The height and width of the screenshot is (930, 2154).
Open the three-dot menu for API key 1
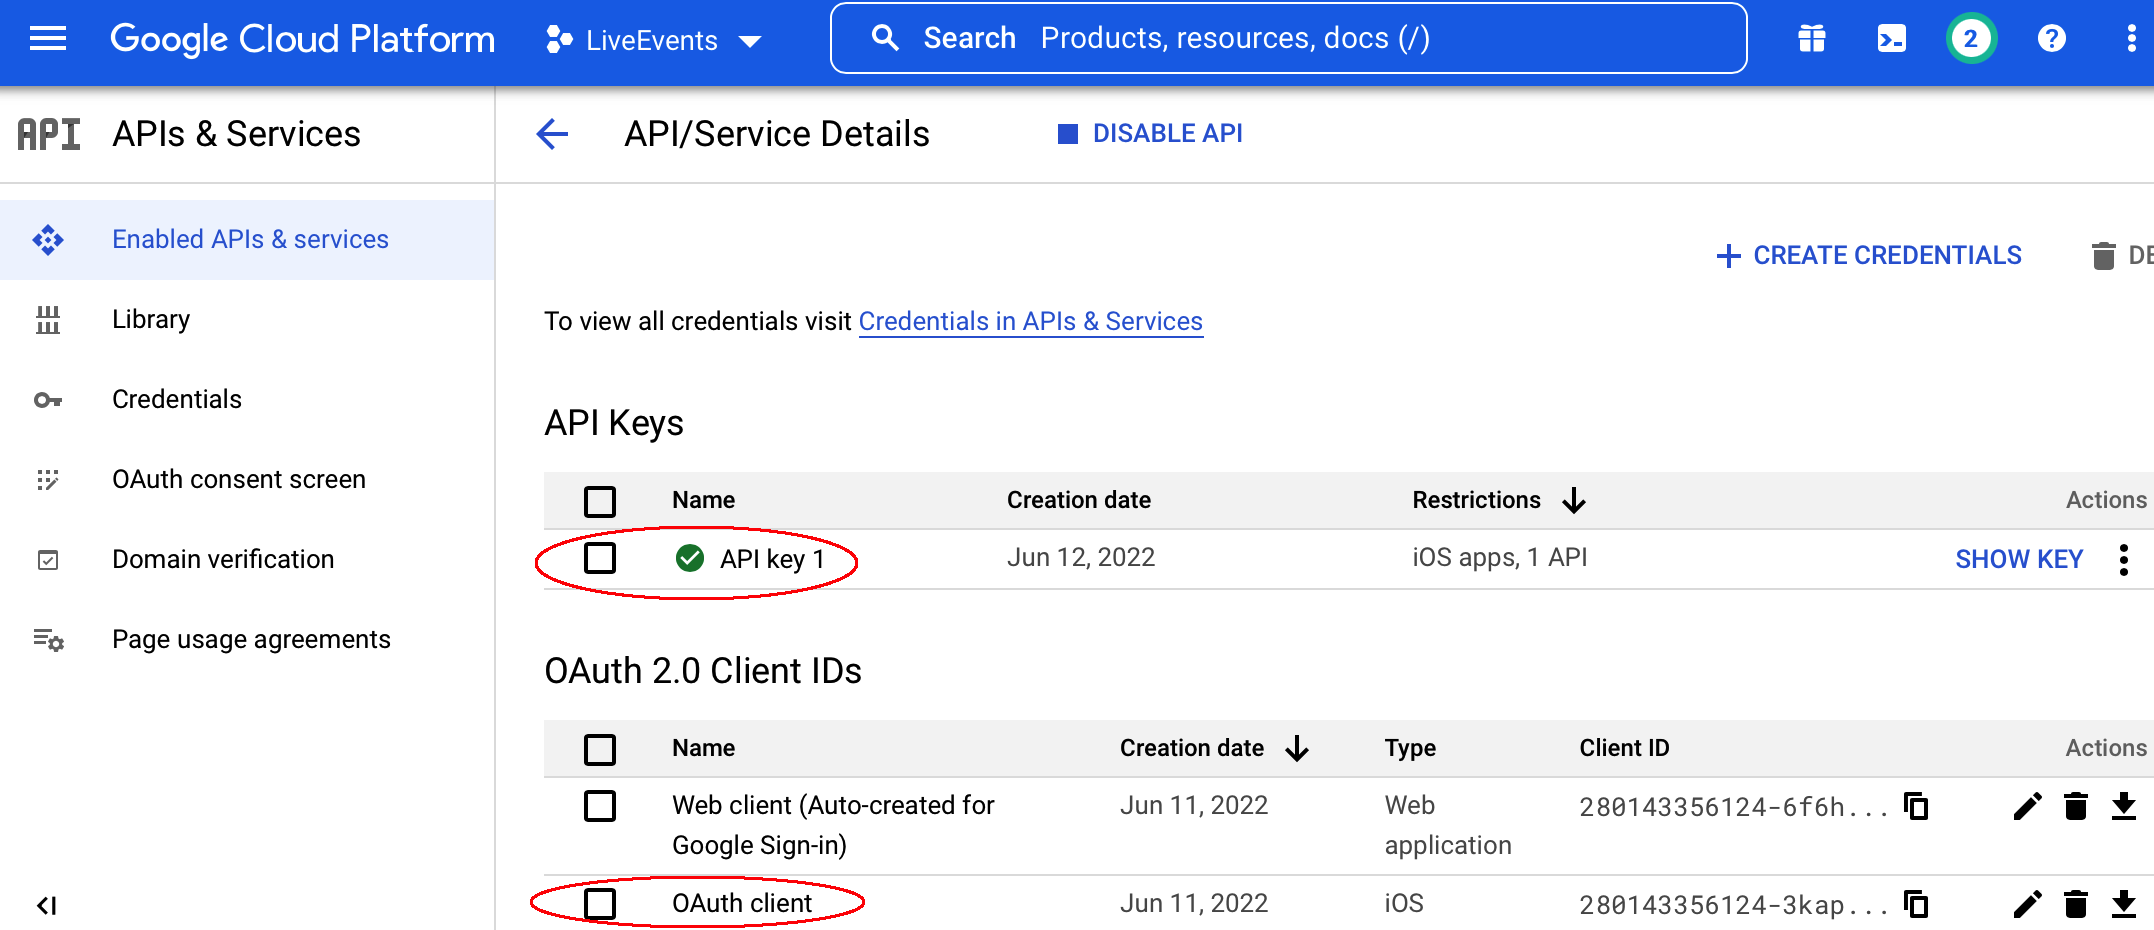coord(2123,559)
